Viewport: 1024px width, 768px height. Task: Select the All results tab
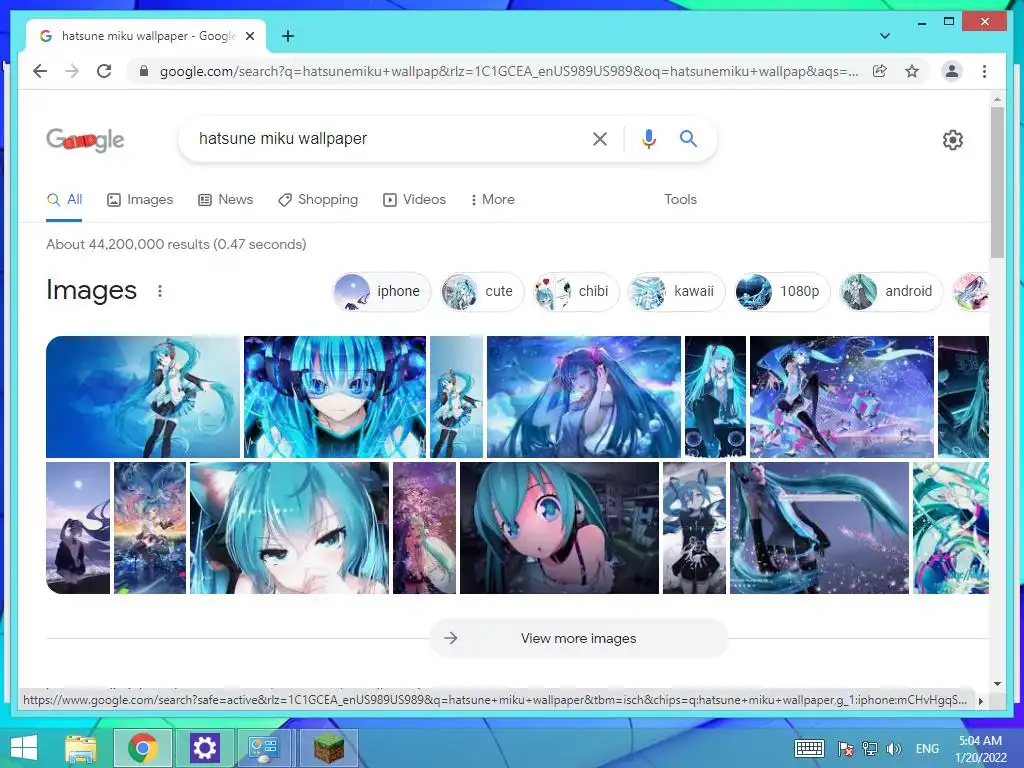(x=64, y=199)
